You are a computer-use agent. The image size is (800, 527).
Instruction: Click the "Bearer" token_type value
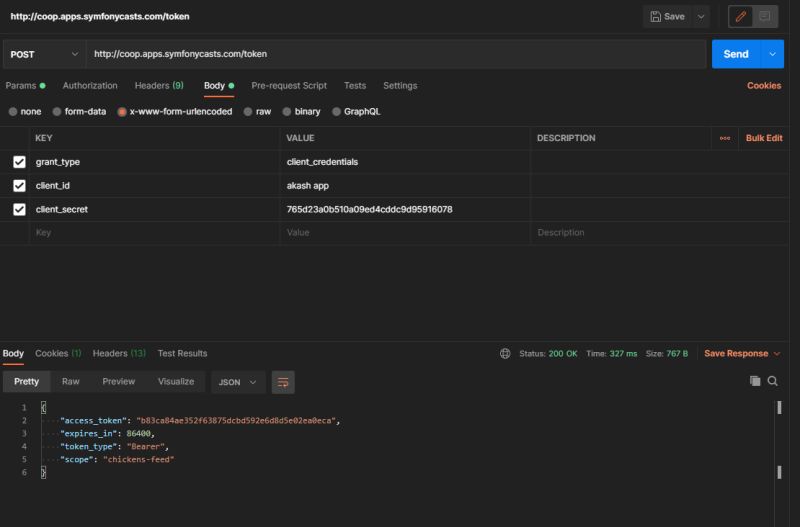point(145,446)
